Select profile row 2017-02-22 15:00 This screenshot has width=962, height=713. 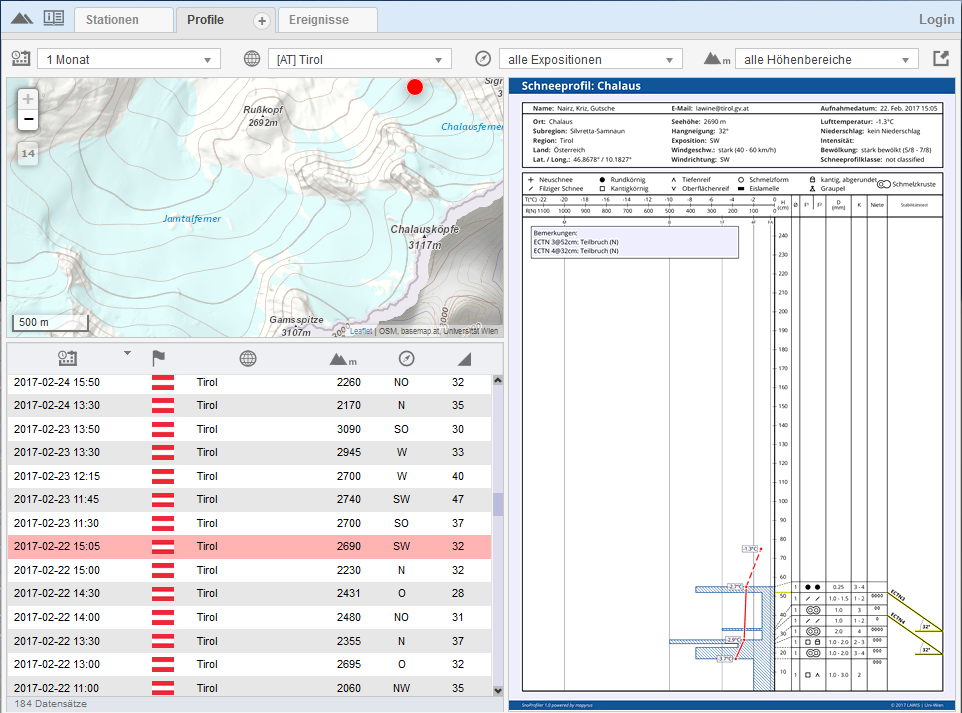click(249, 570)
